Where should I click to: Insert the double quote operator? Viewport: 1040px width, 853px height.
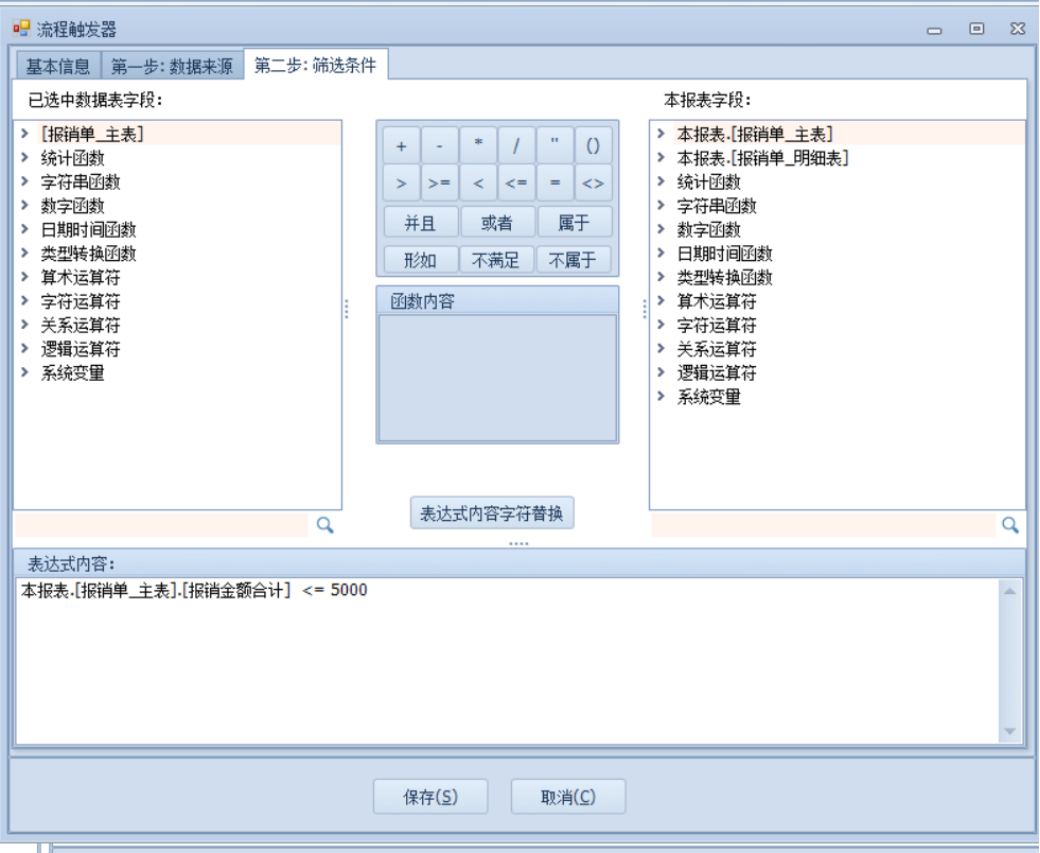554,146
